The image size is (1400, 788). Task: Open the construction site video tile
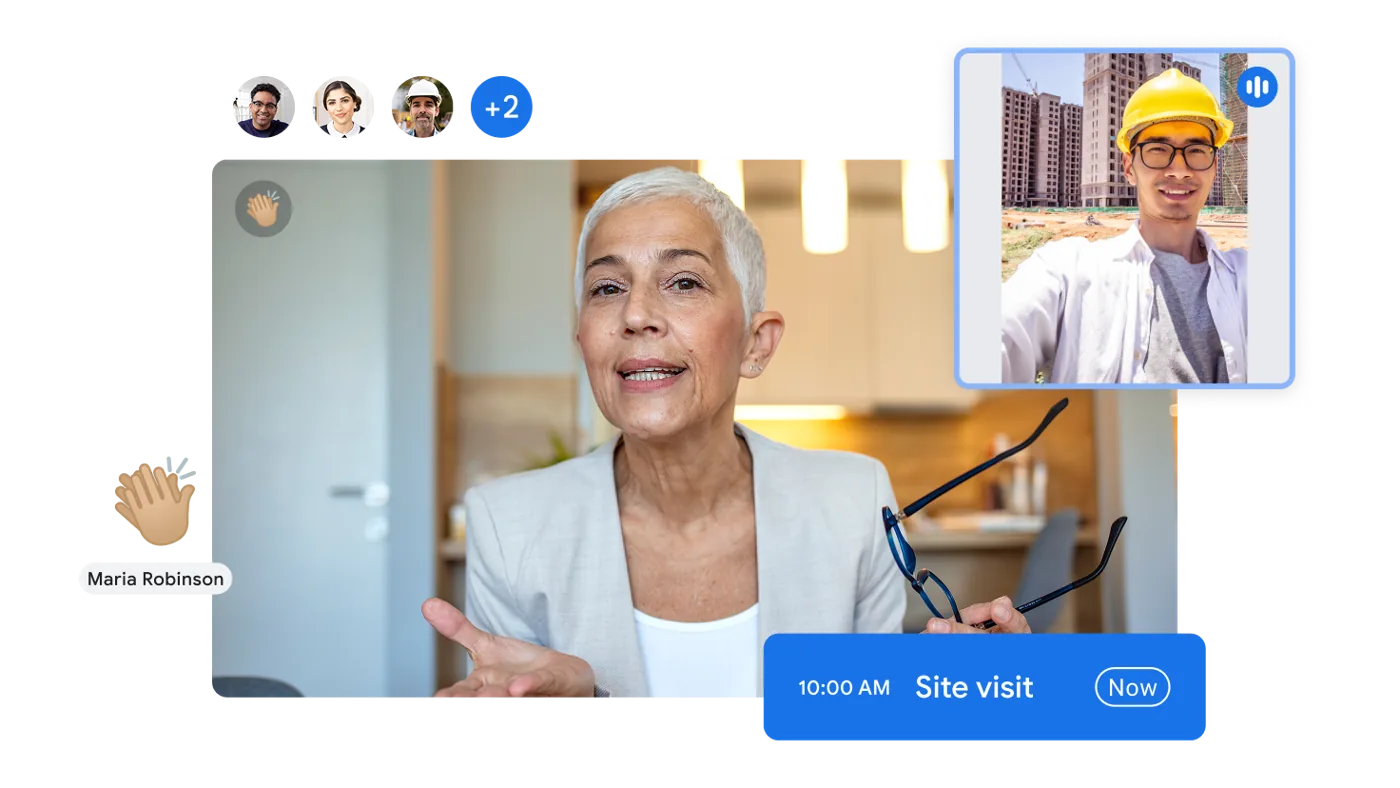point(1124,218)
